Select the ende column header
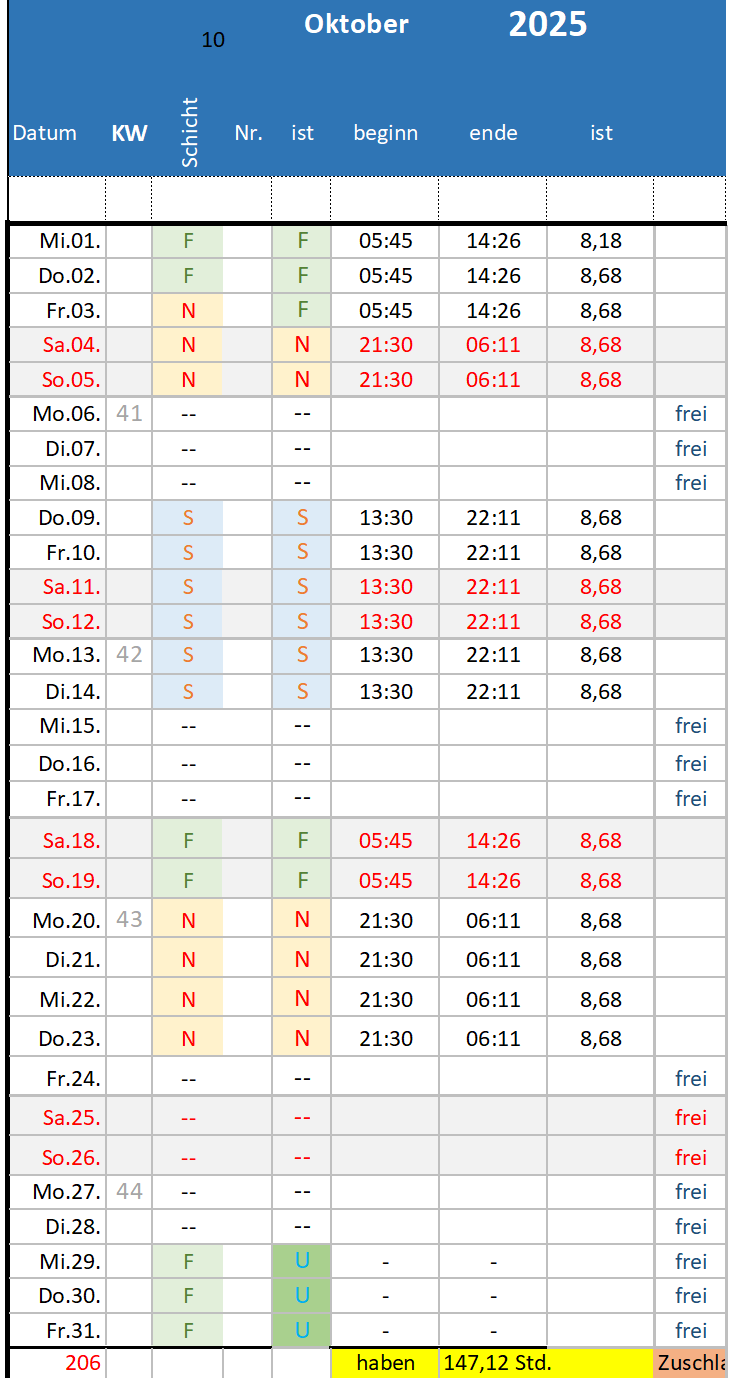This screenshot has width=735, height=1378. pyautogui.click(x=493, y=133)
